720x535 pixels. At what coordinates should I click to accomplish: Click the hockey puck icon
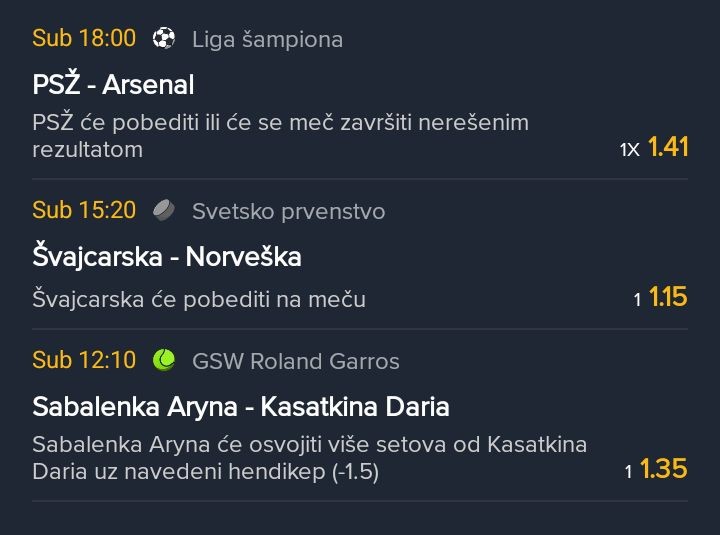[x=163, y=210]
